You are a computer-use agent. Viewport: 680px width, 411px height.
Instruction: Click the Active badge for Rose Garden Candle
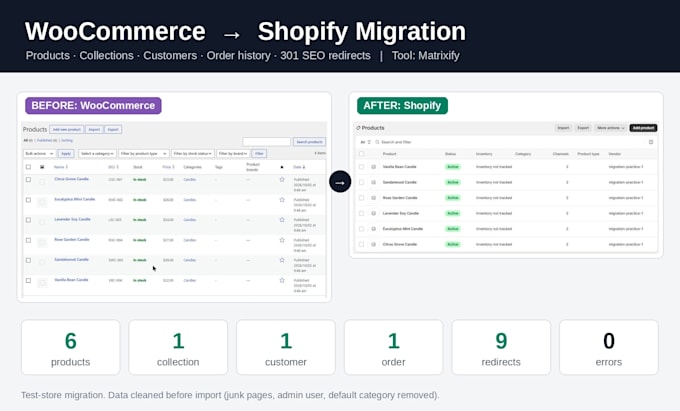coord(453,198)
